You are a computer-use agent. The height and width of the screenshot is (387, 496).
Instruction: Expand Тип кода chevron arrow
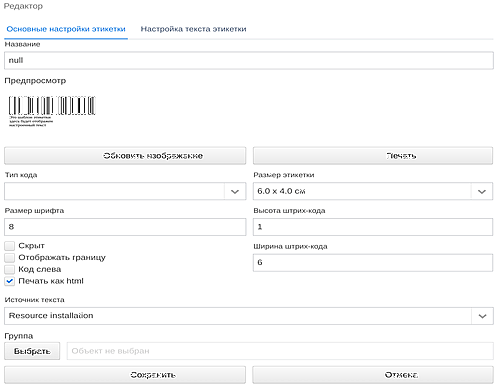click(x=235, y=192)
